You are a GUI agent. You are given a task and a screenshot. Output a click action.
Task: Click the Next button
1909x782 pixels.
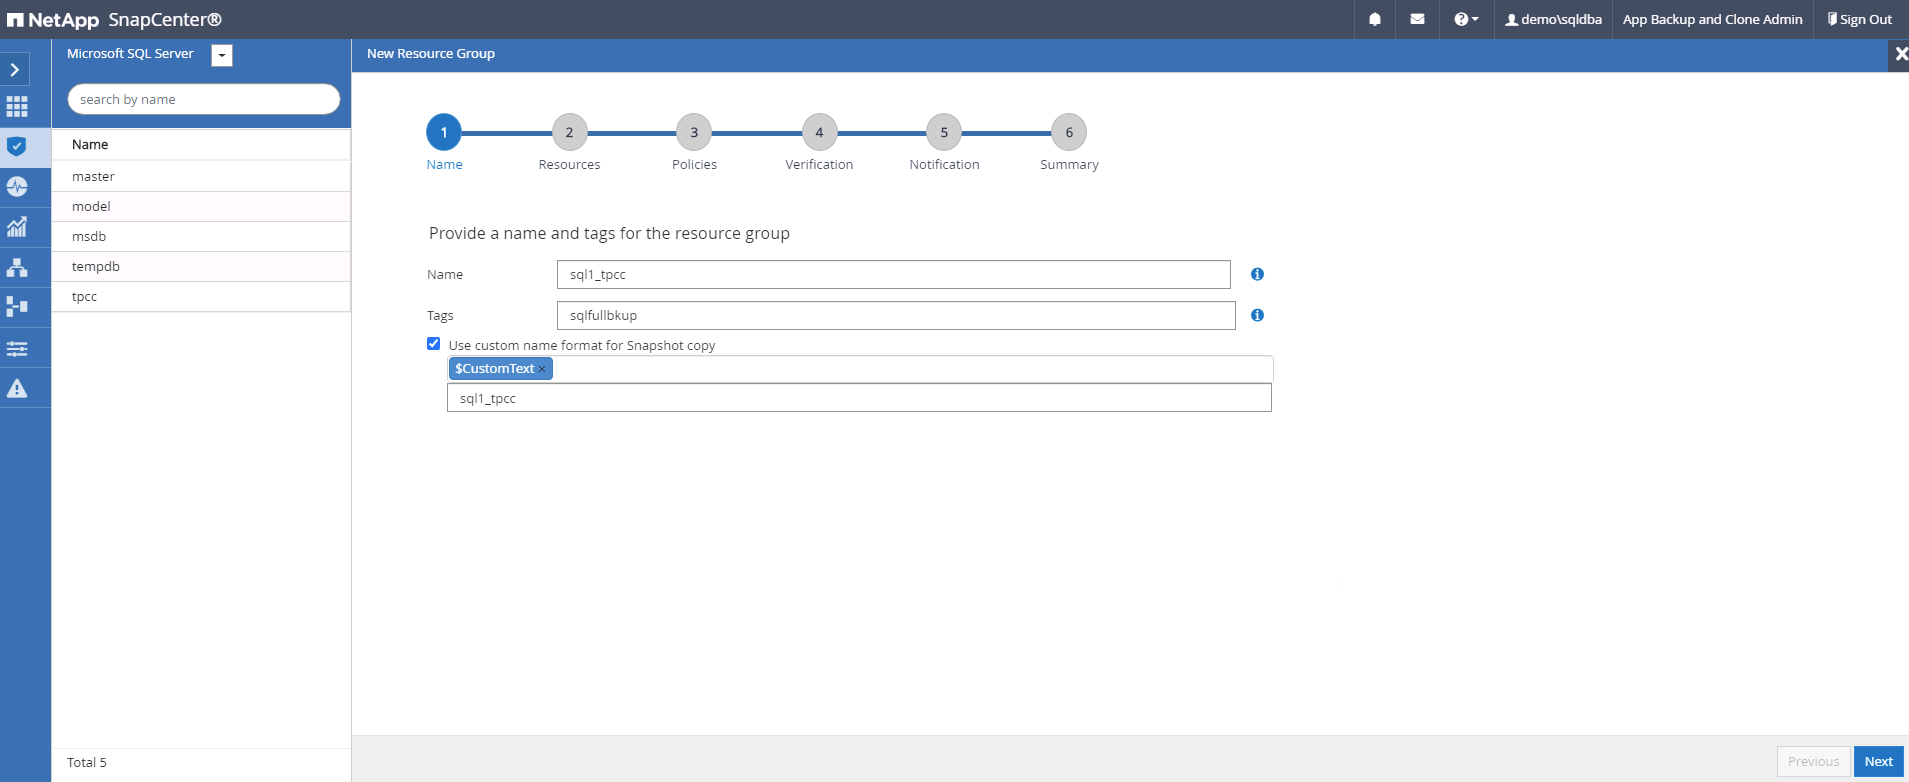click(1878, 761)
